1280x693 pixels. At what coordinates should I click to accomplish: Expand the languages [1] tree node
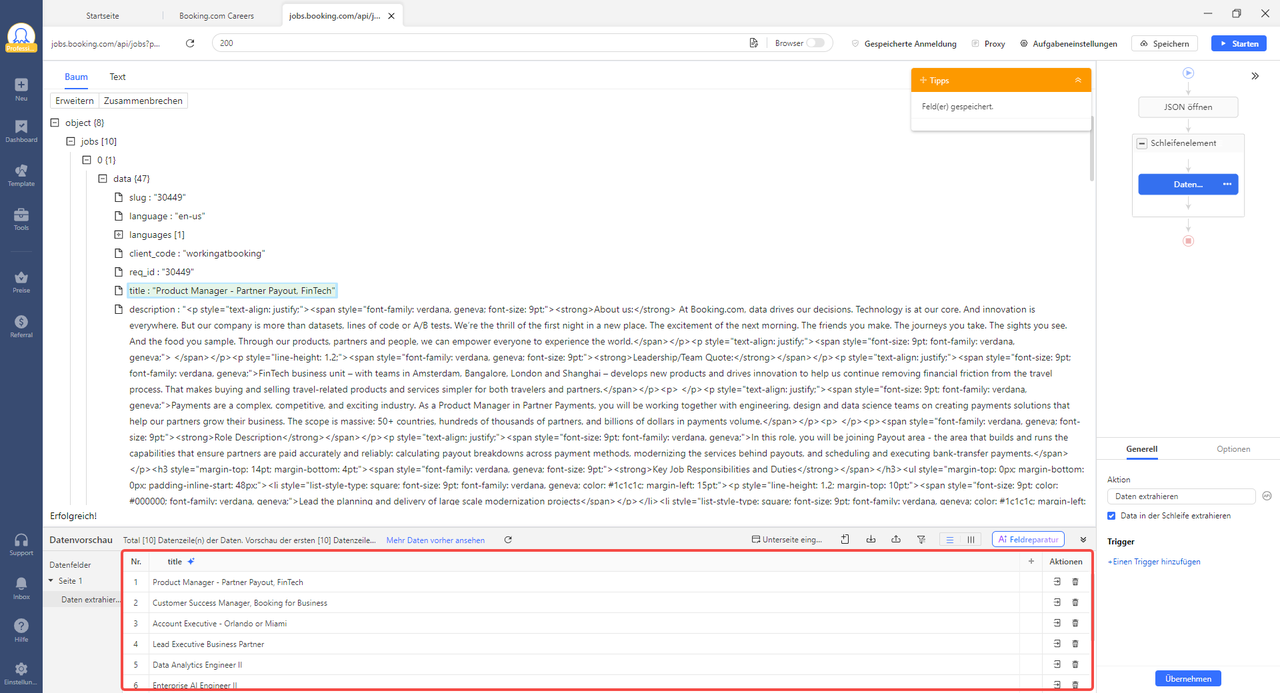point(119,235)
